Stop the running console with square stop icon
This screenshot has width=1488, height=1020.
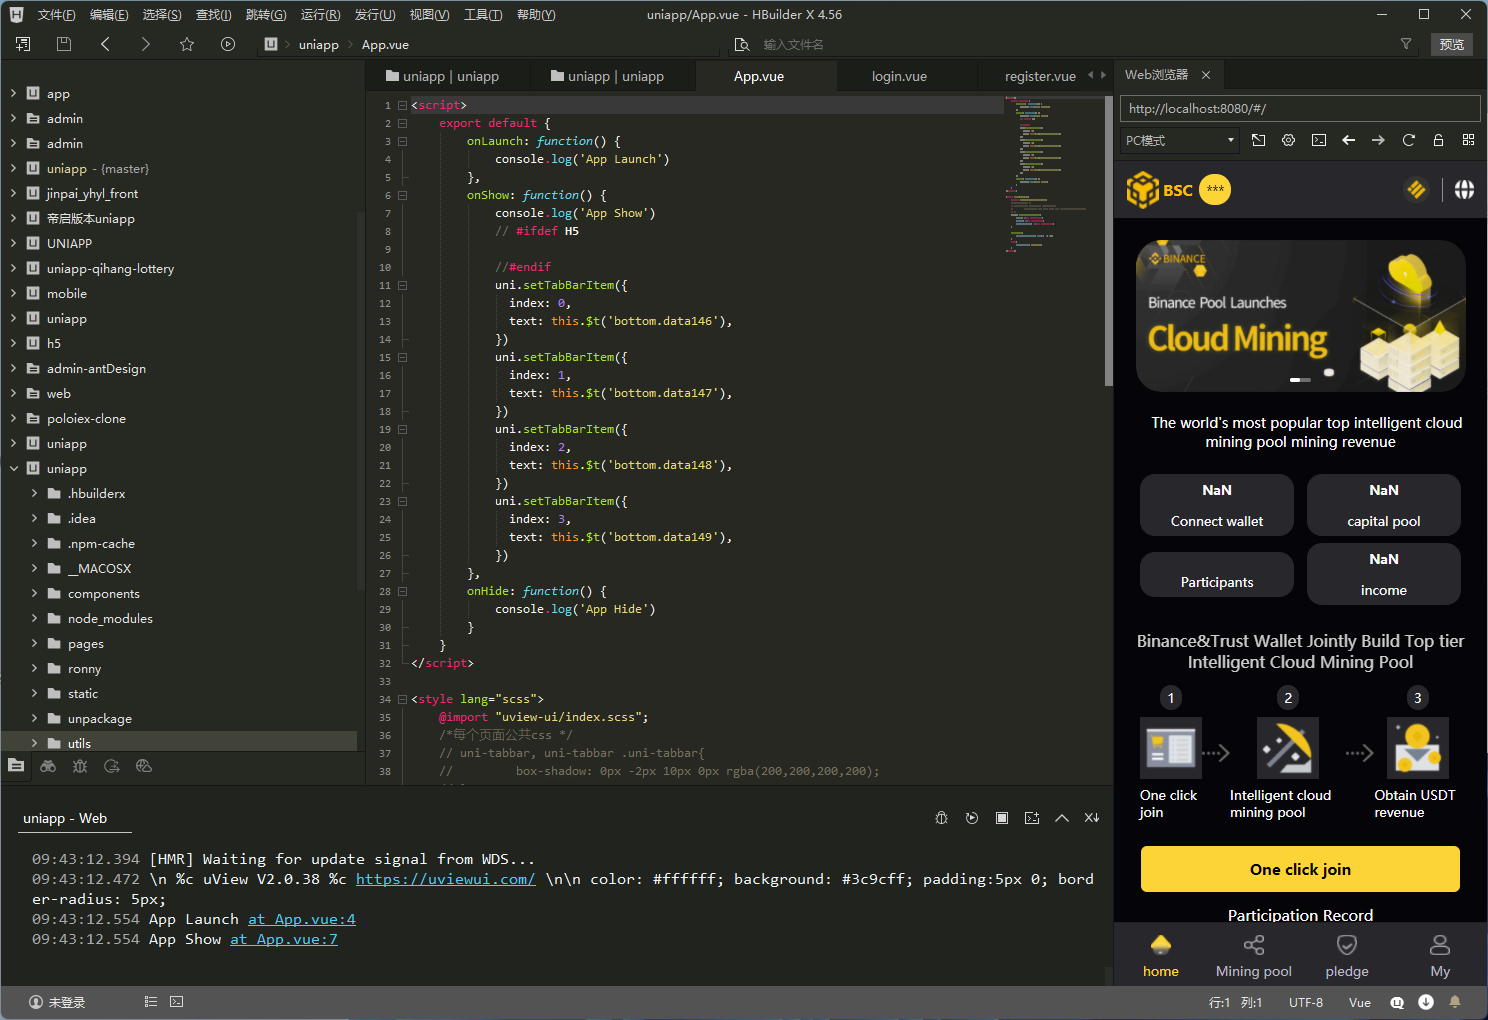(1001, 818)
